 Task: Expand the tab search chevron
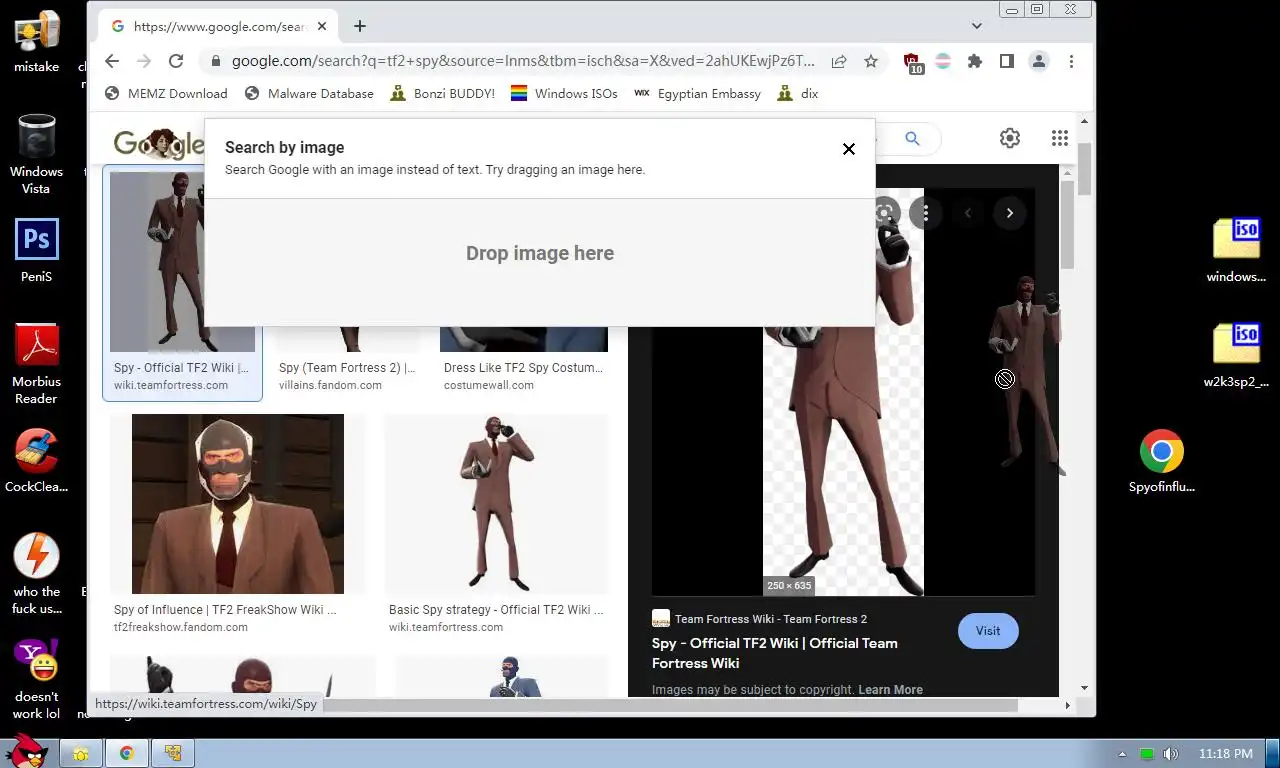pos(977,26)
